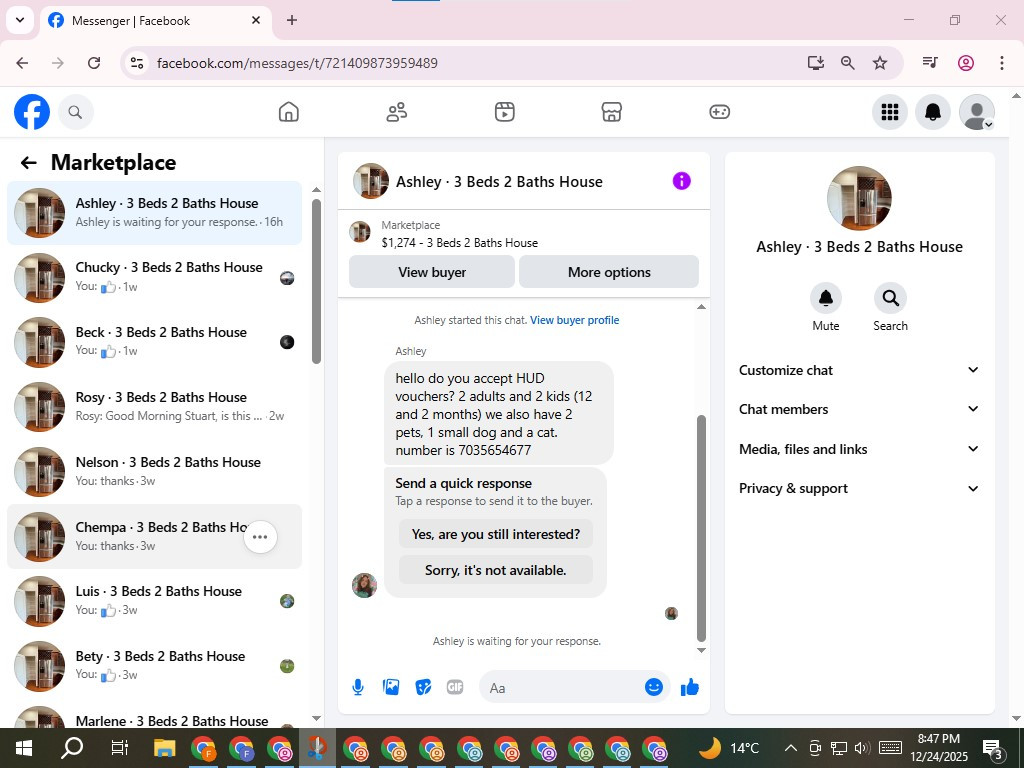The image size is (1024, 768).
Task: Expand Media, files and links section
Action: pyautogui.click(x=859, y=449)
